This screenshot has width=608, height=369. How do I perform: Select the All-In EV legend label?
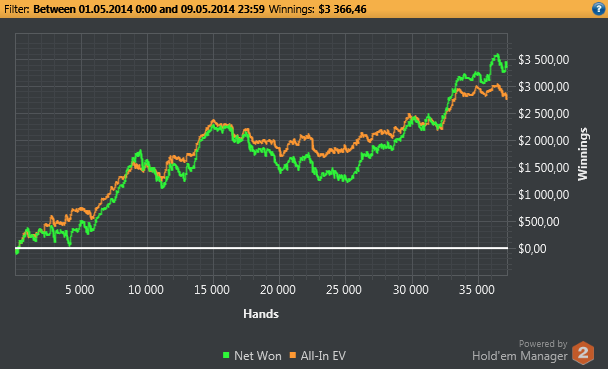click(x=323, y=356)
